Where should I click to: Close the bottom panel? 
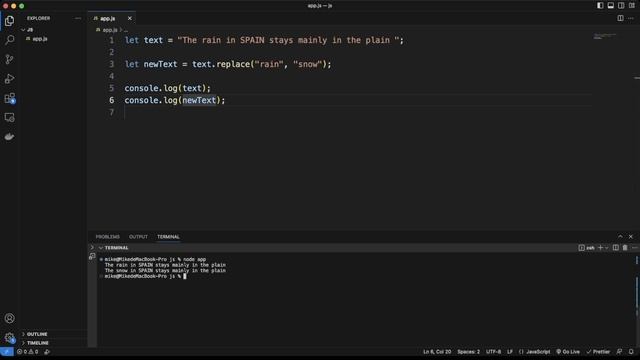click(631, 236)
